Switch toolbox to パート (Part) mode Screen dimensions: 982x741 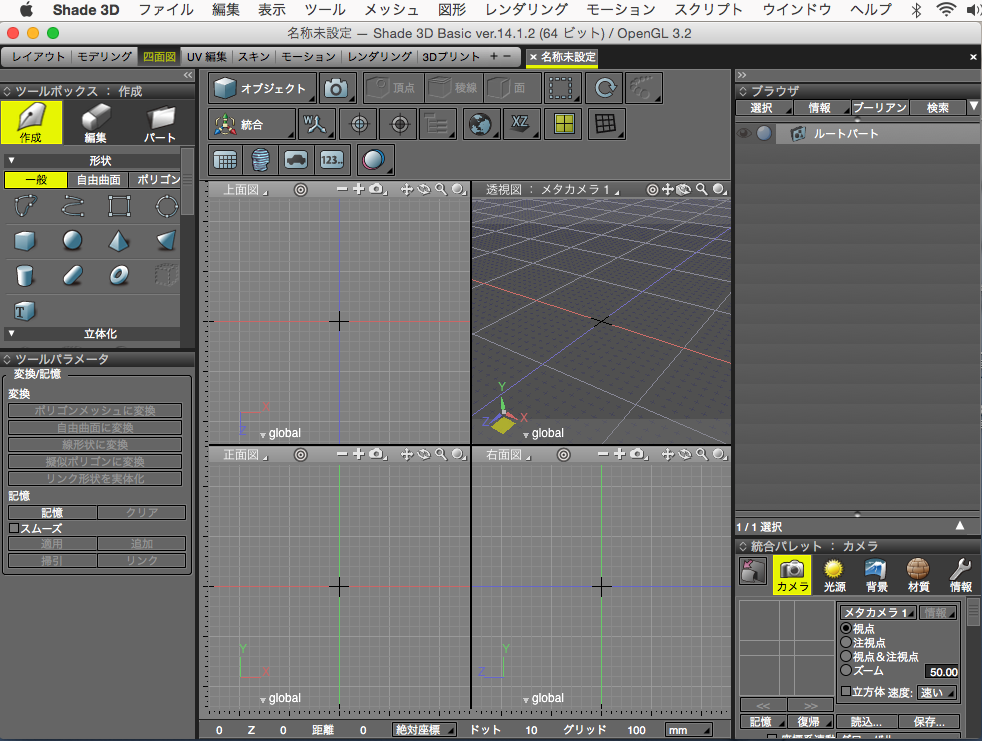(160, 123)
